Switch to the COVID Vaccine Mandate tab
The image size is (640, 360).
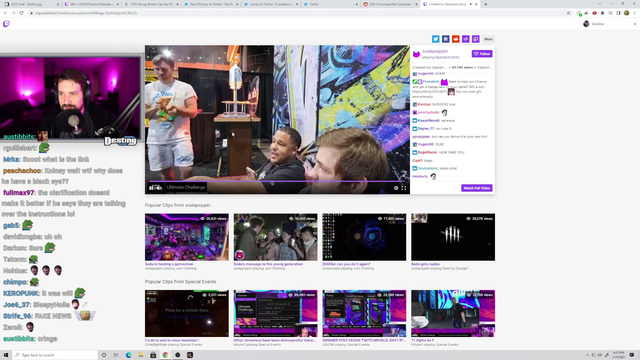[91, 4]
